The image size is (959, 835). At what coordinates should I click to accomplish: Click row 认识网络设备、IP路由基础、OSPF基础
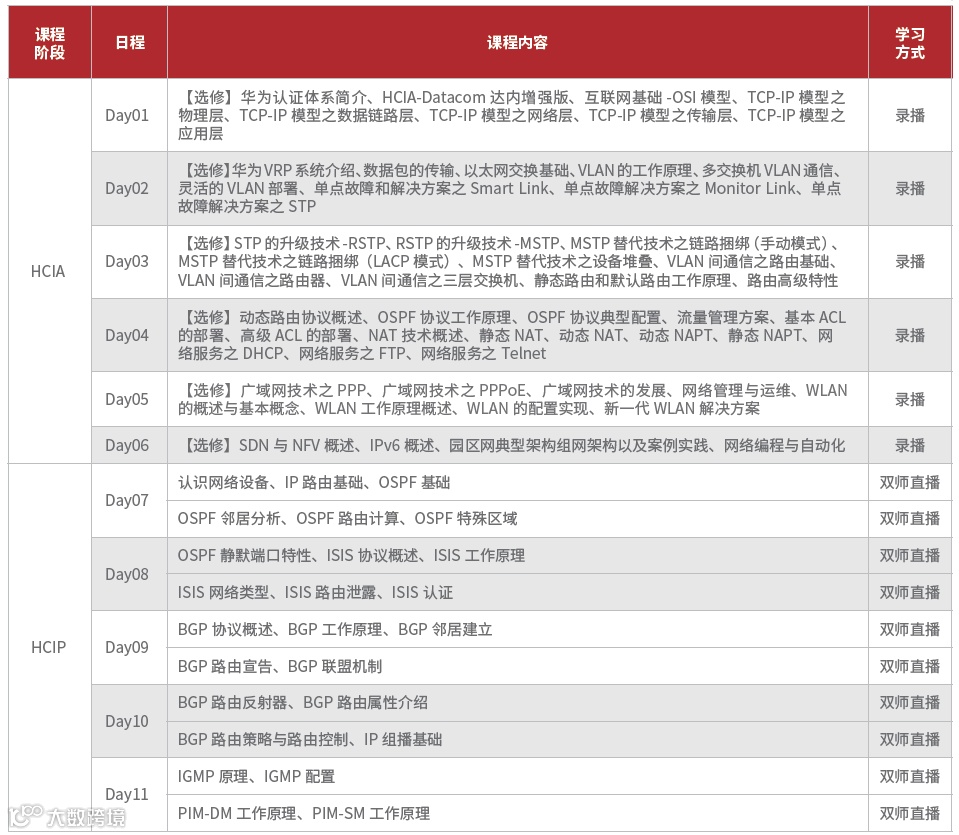[517, 482]
